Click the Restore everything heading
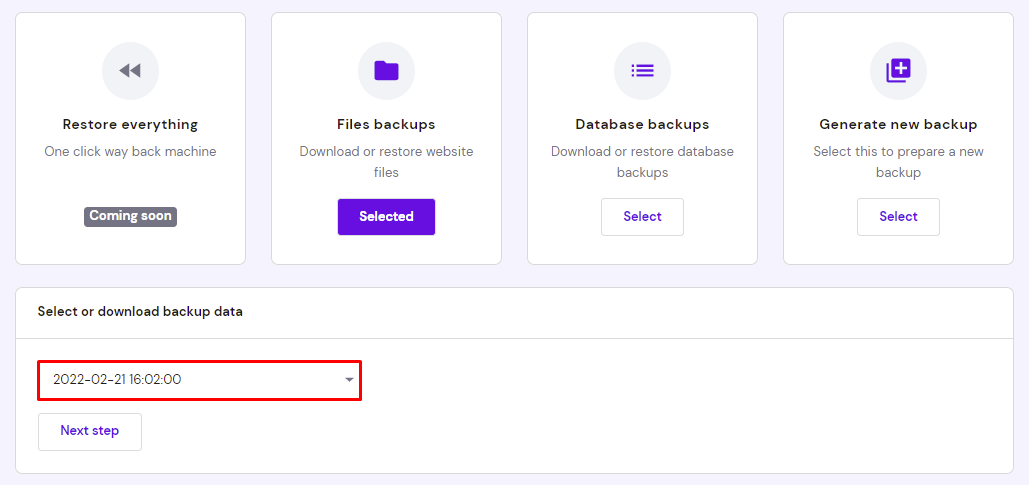Image resolution: width=1029 pixels, height=485 pixels. [130, 124]
